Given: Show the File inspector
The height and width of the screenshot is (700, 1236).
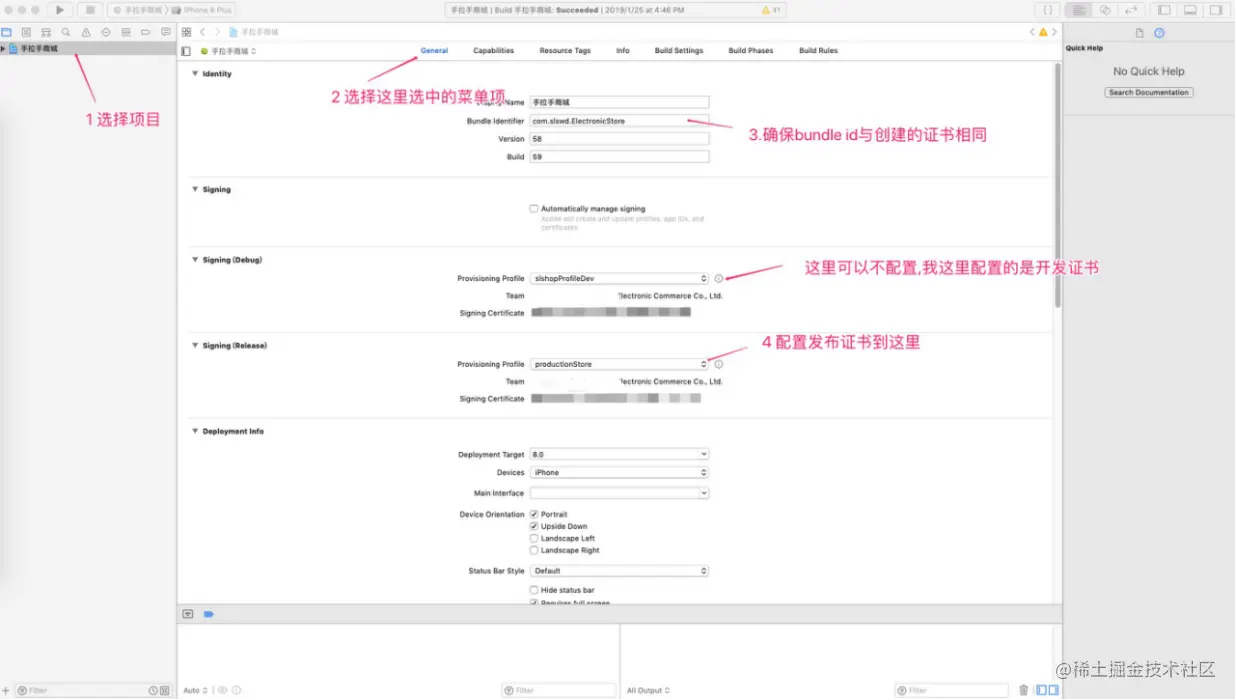Looking at the screenshot, I should (x=1139, y=33).
